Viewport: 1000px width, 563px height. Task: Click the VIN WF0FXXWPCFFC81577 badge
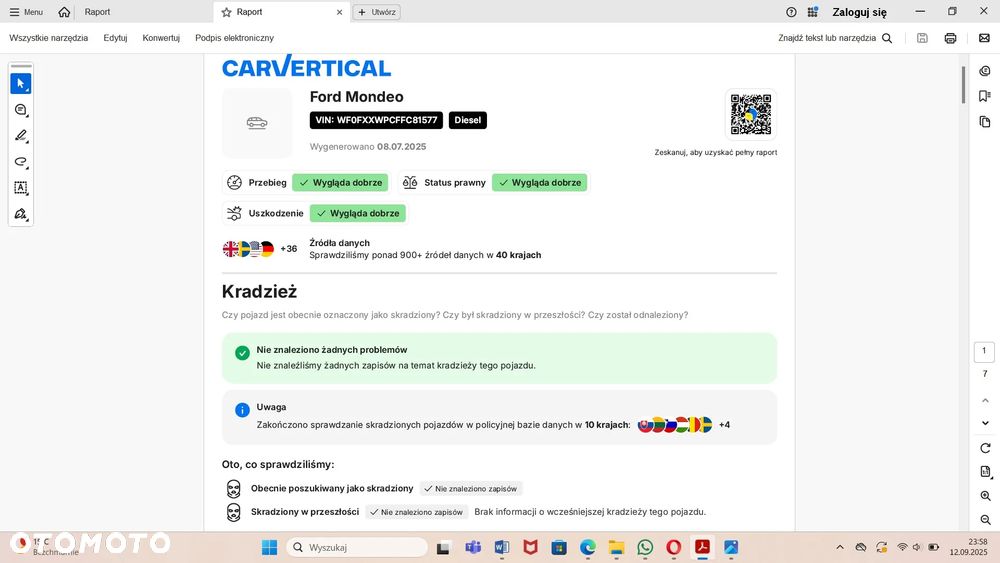(376, 120)
